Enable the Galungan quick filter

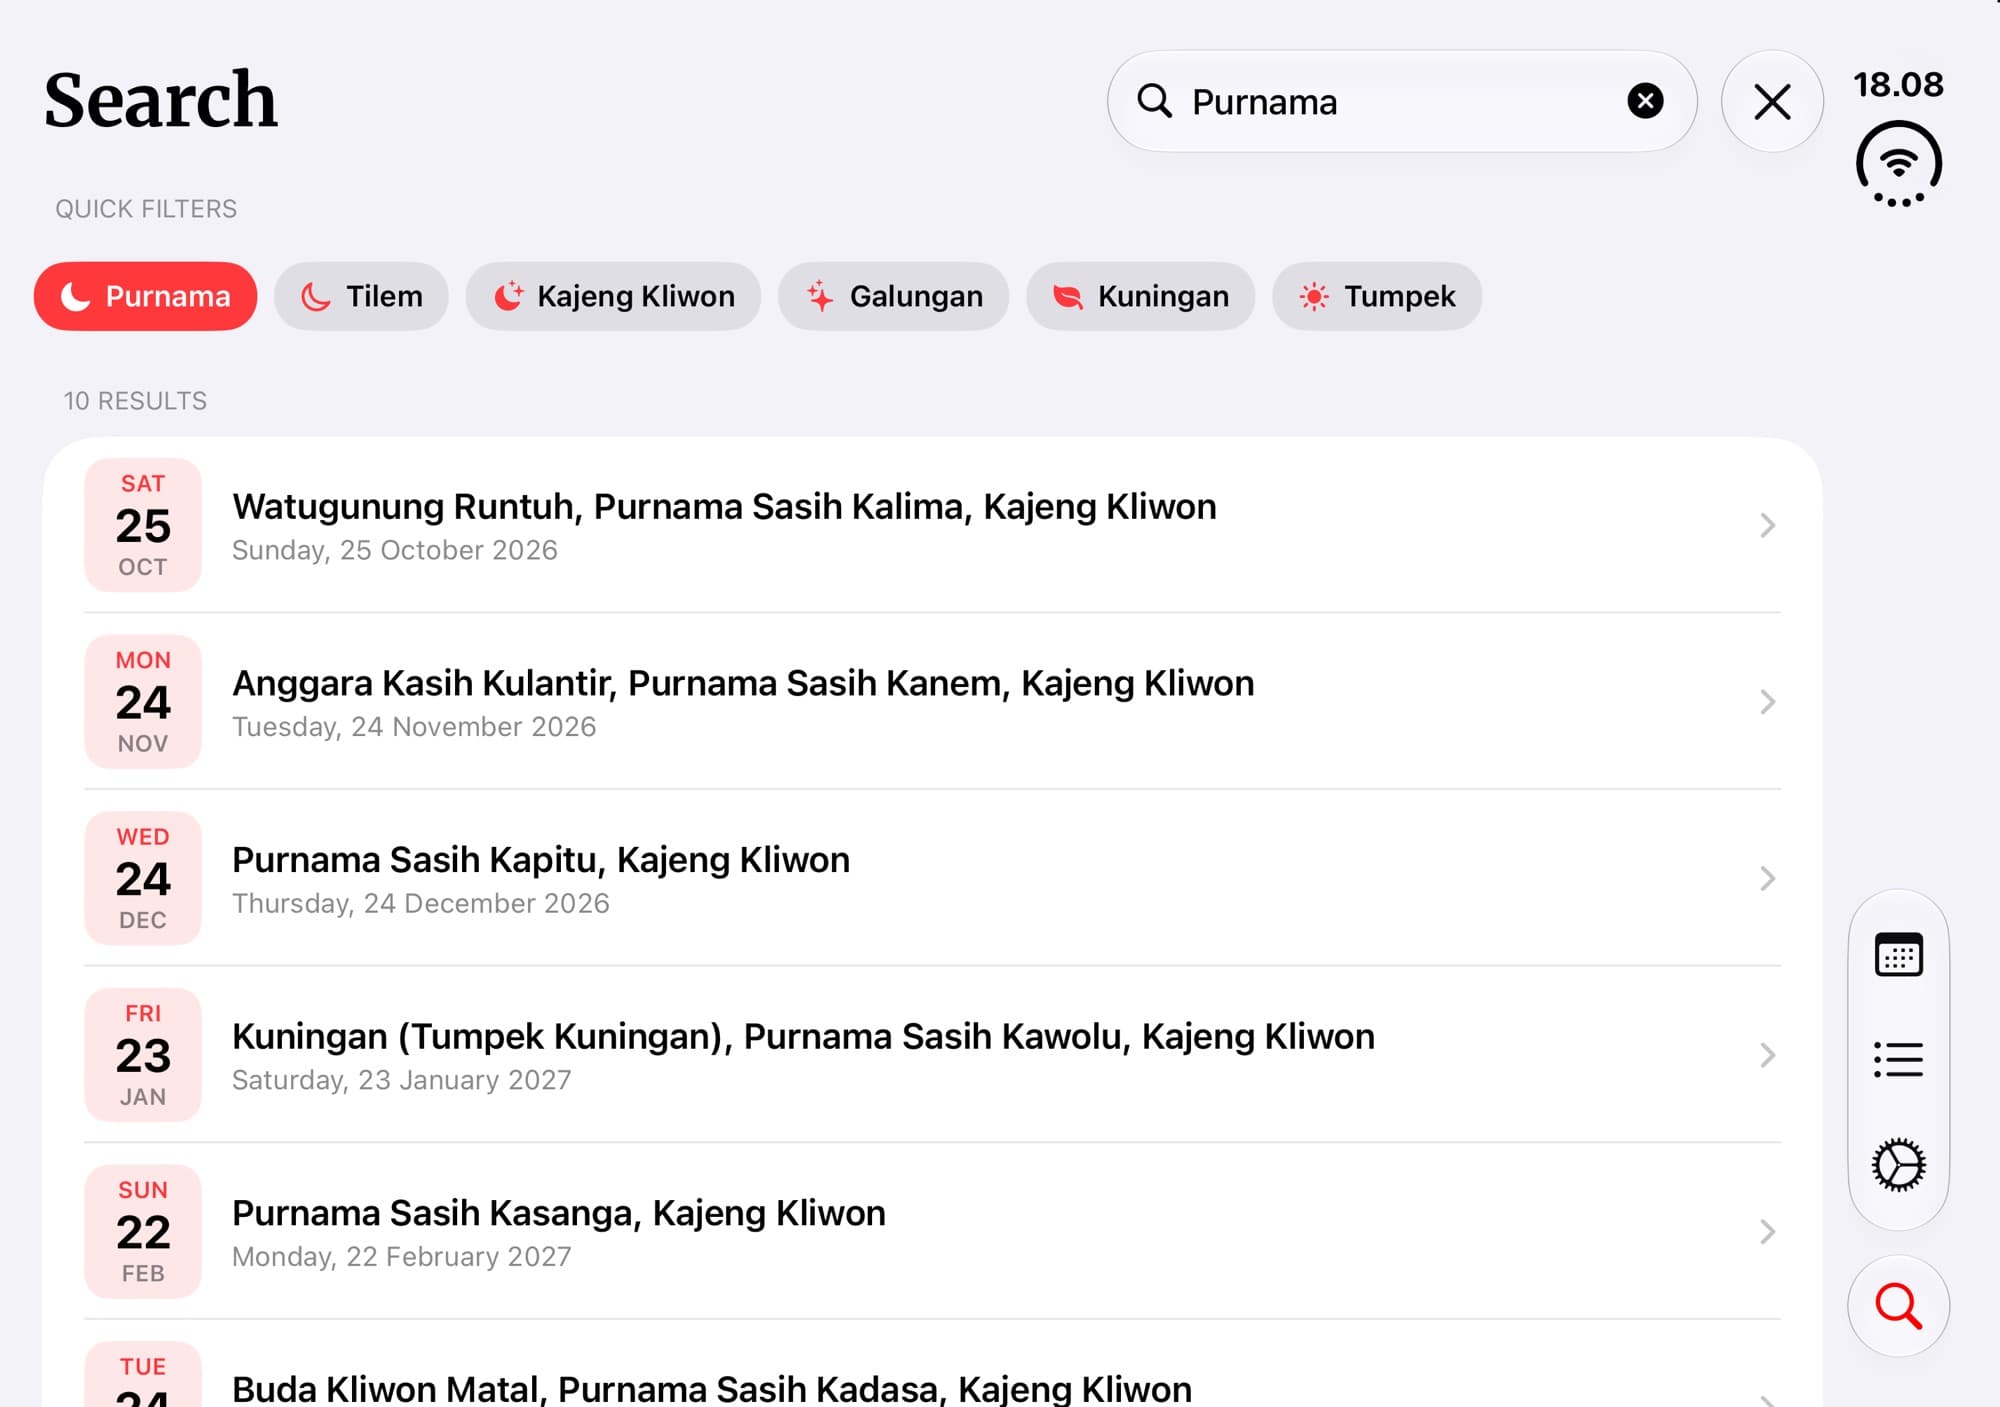tap(893, 296)
